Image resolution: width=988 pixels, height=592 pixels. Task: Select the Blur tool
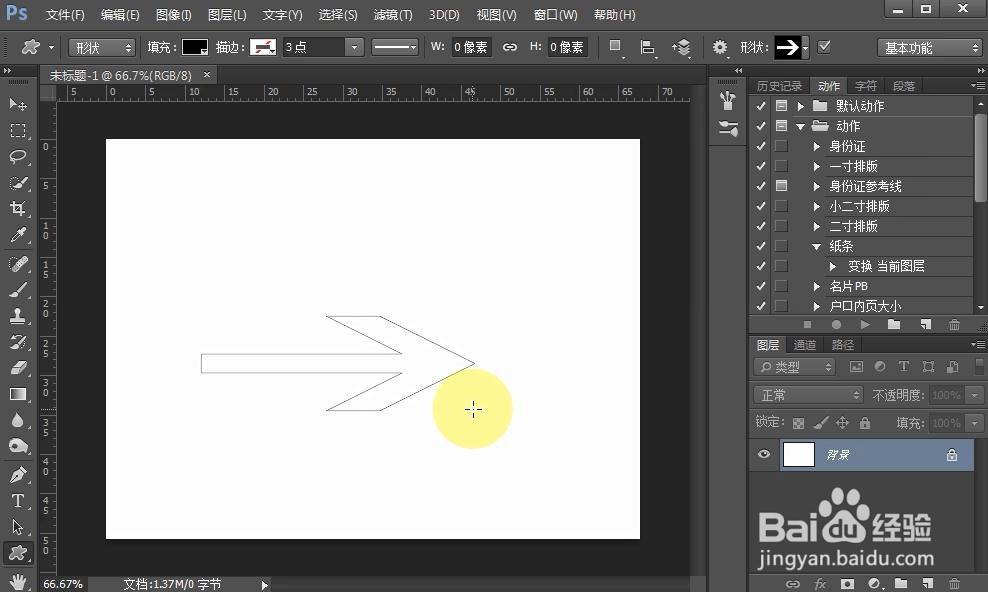[x=18, y=420]
